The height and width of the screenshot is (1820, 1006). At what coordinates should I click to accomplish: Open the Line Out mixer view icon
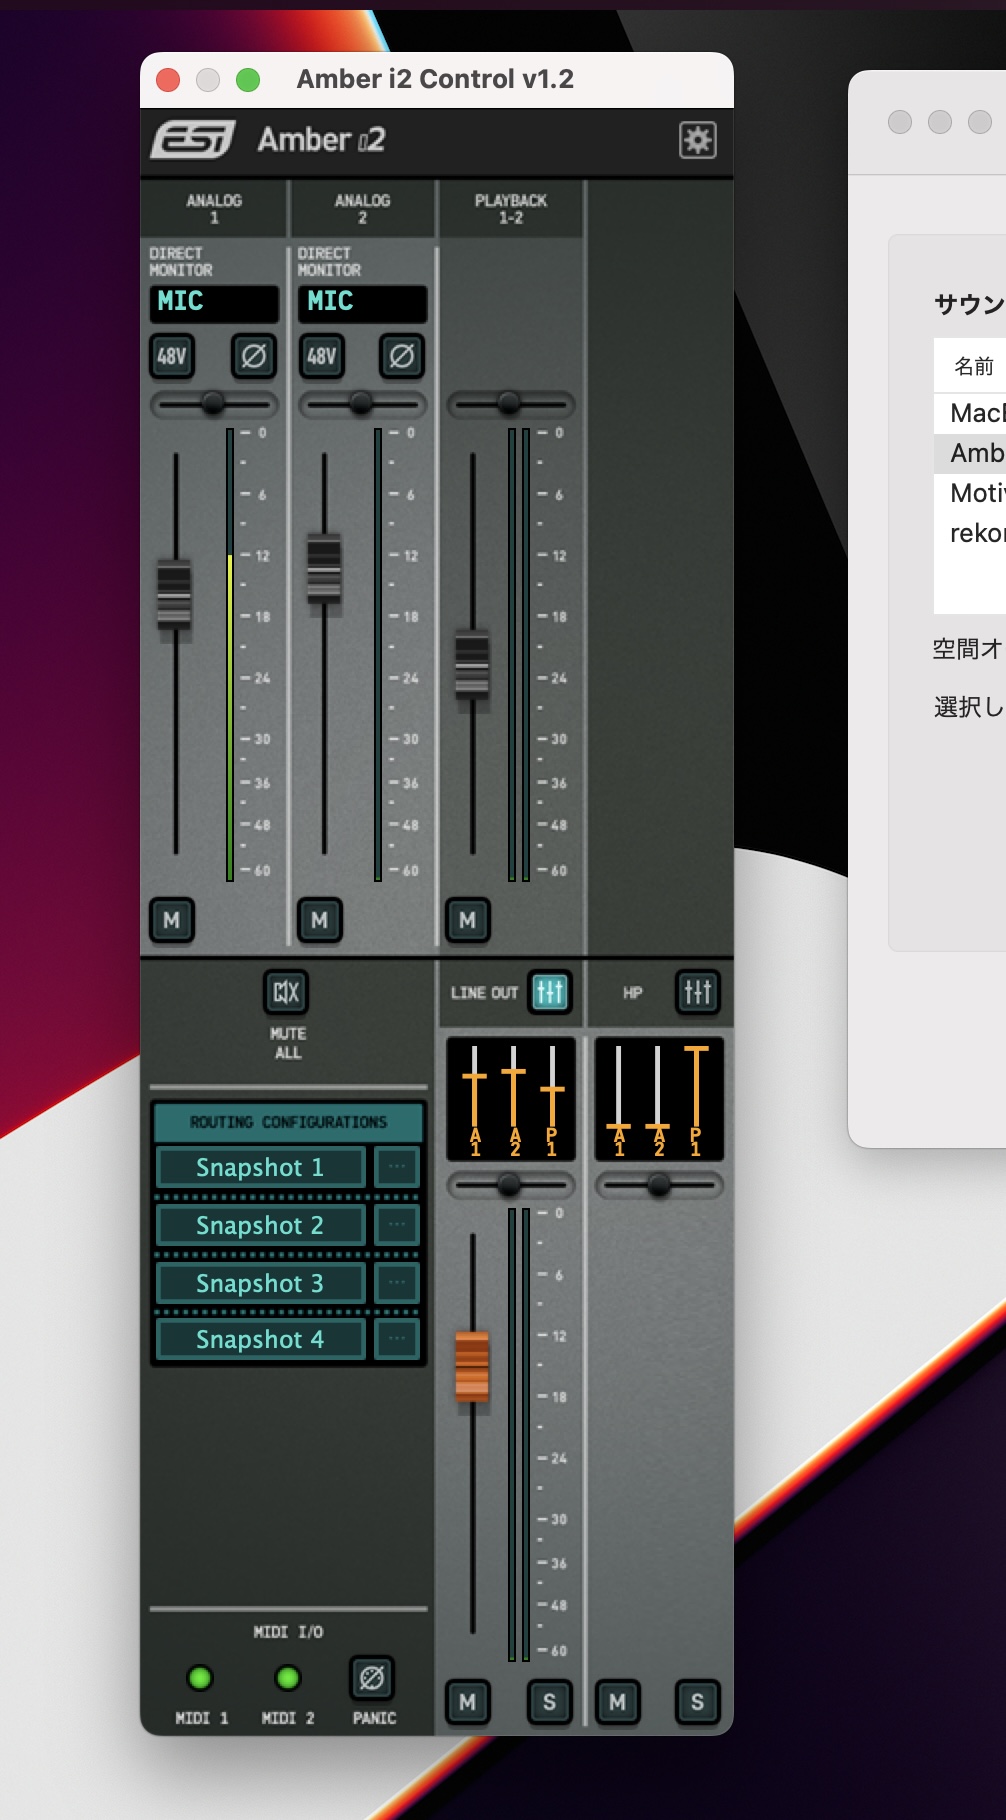(550, 992)
